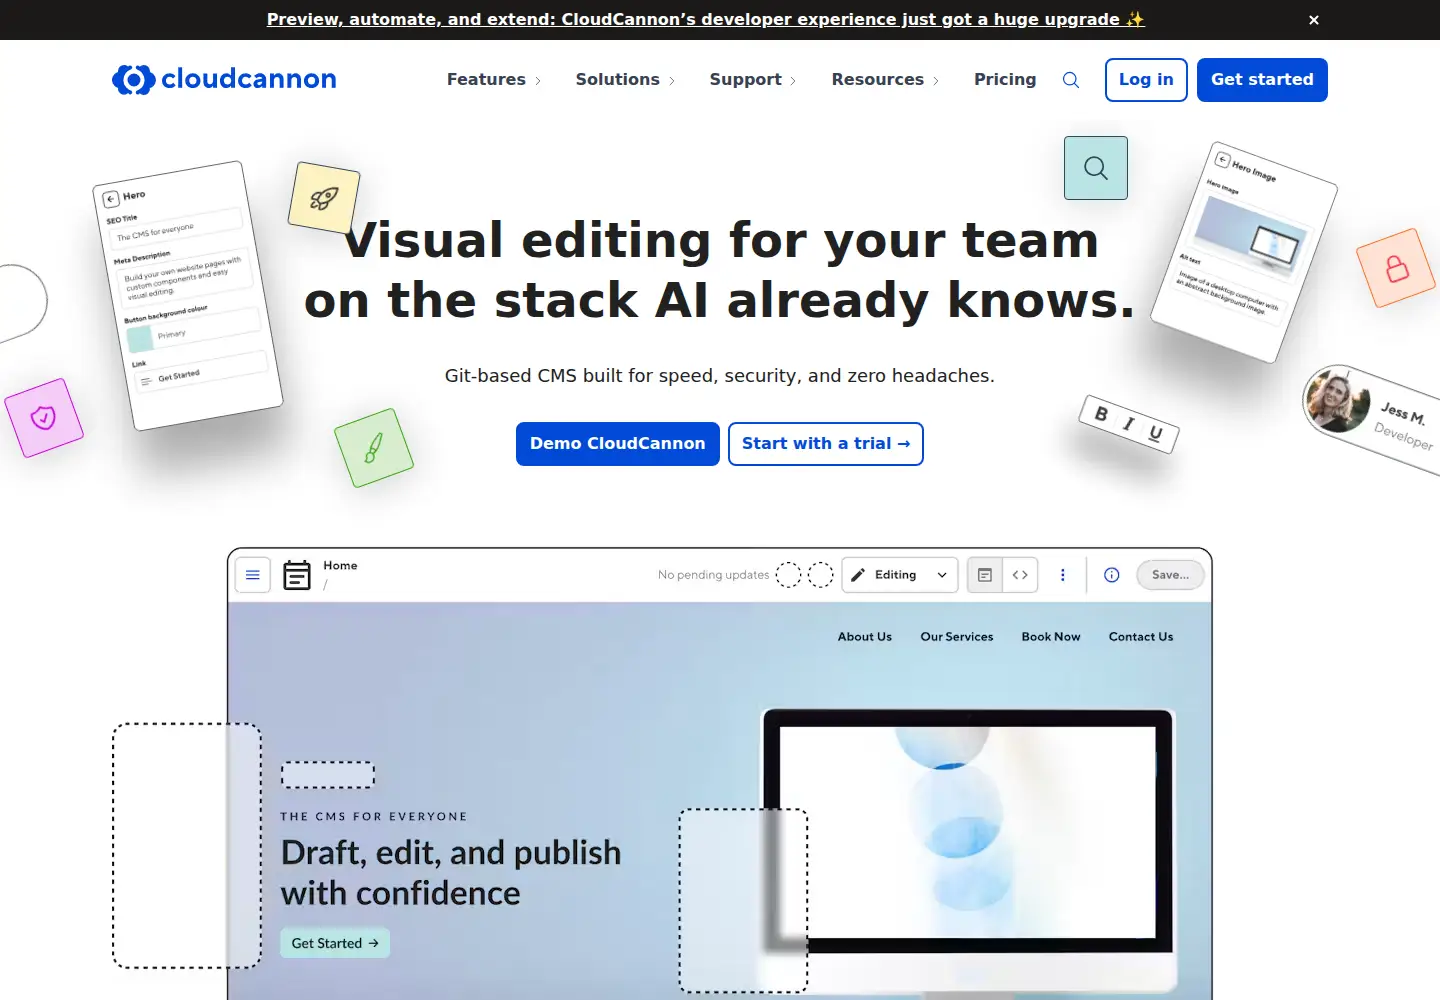Screen dimensions: 1440x1000
Task: Go to the Pricing page
Action: point(1005,79)
